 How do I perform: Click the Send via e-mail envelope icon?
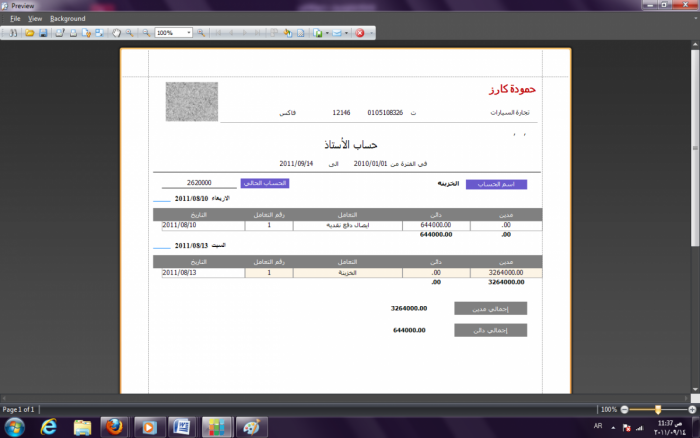click(338, 33)
